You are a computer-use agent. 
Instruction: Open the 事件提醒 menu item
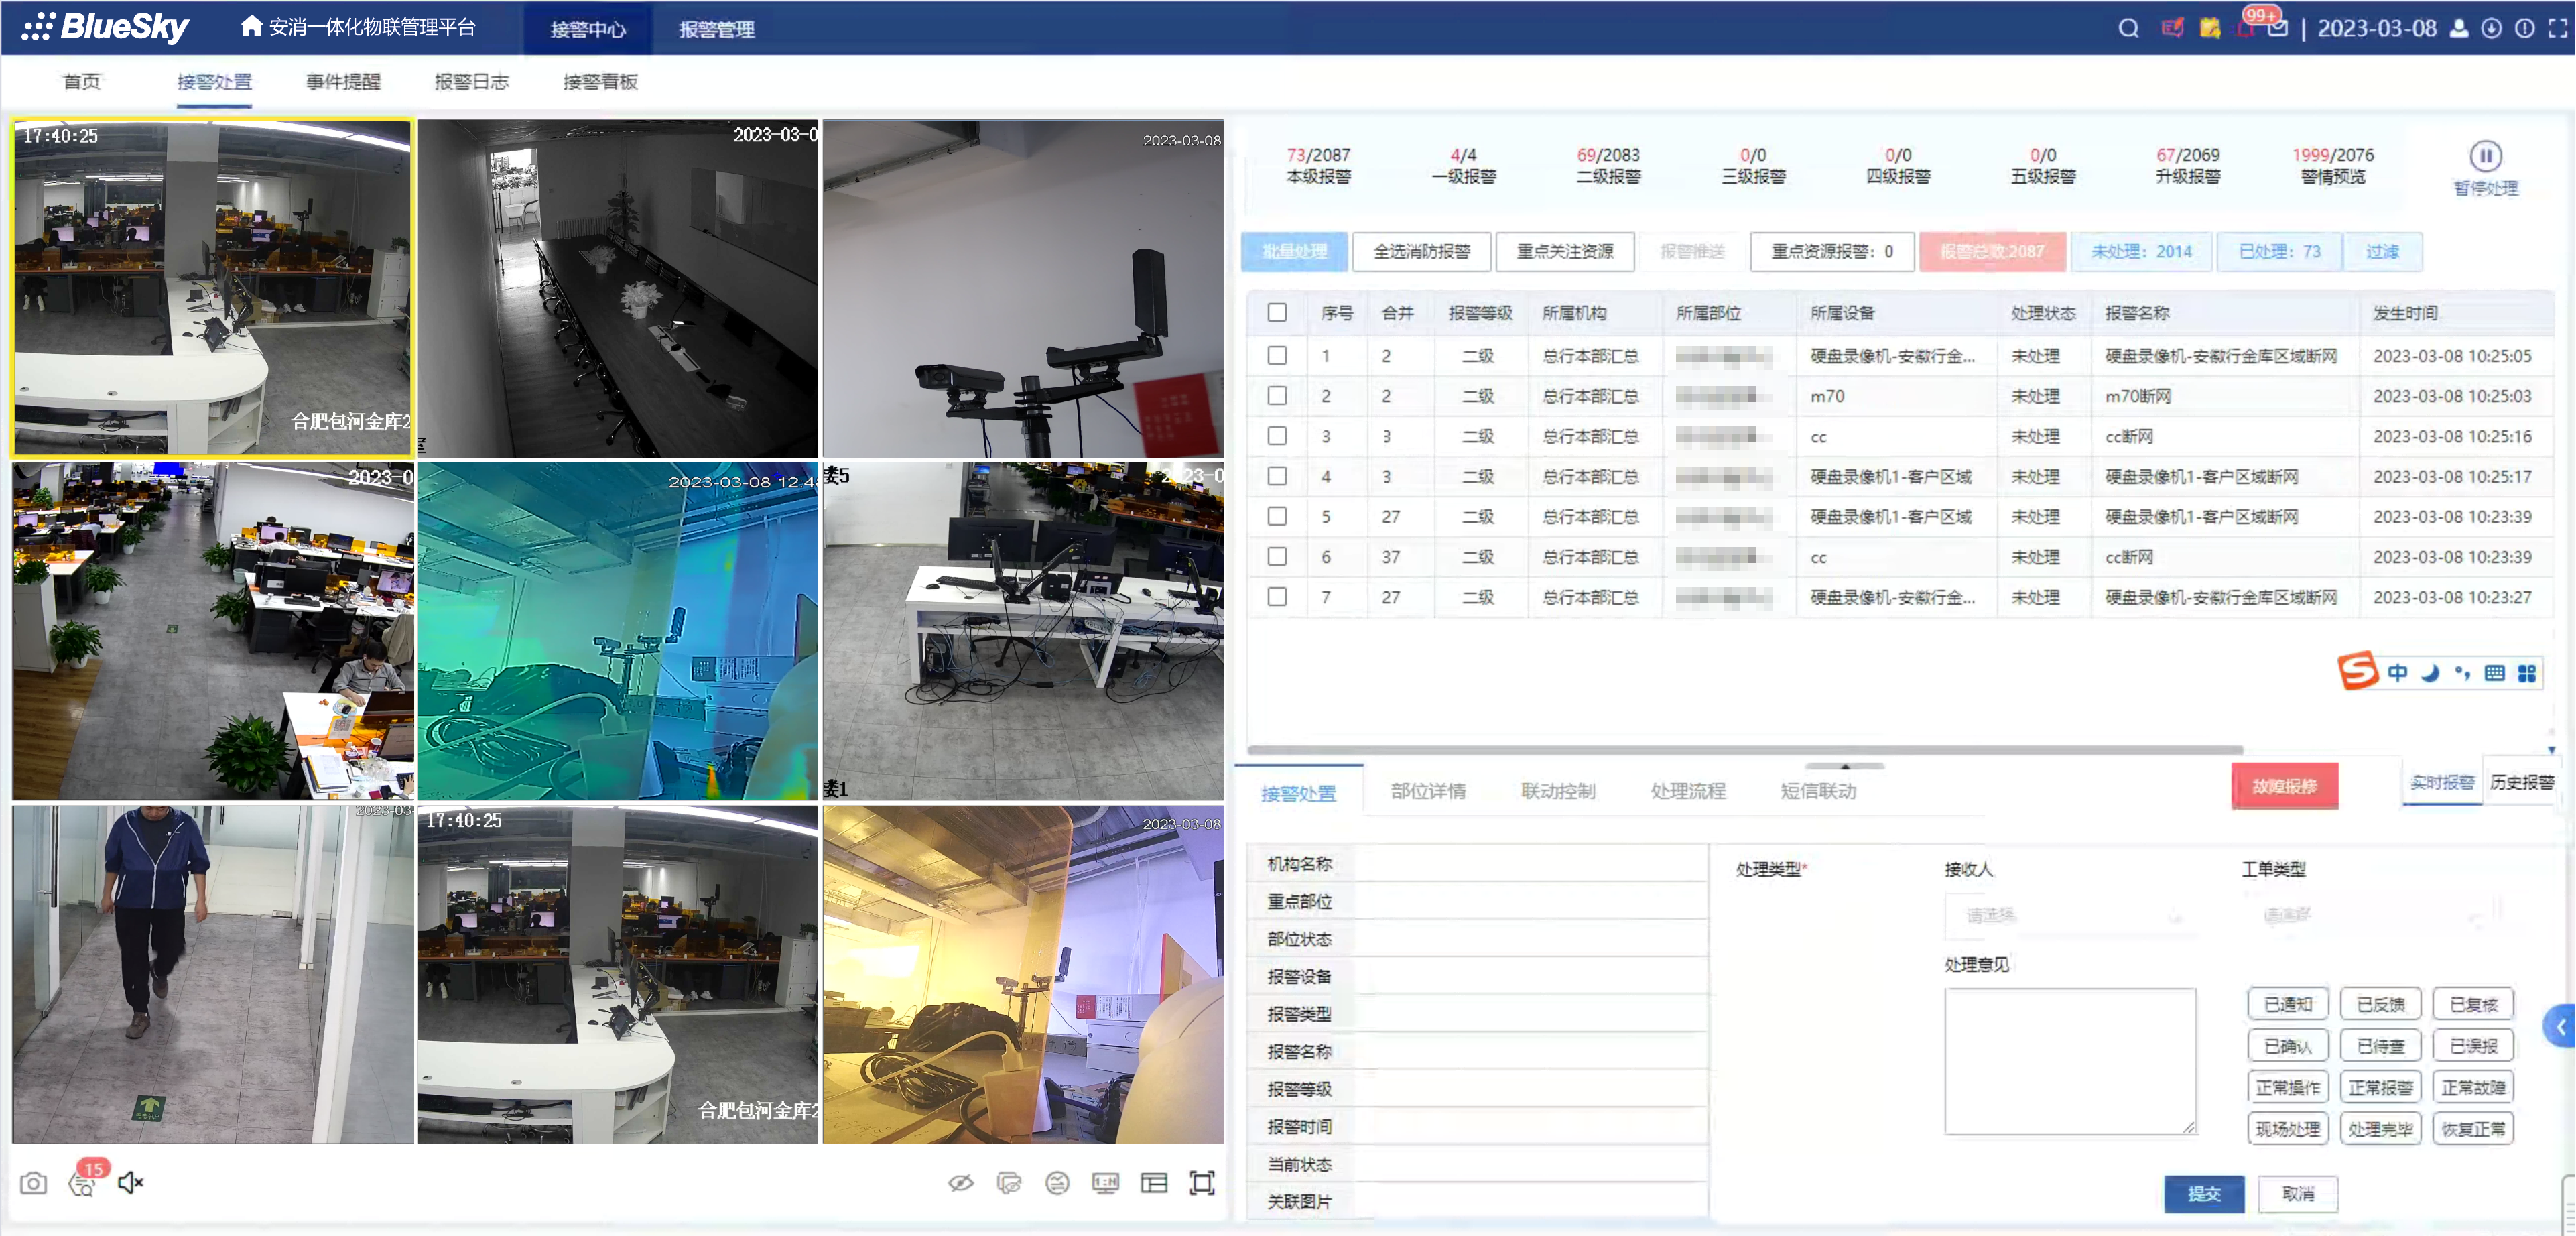point(343,82)
